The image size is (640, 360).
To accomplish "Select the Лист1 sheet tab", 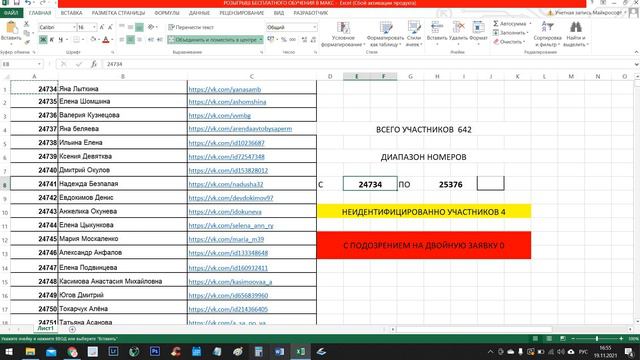I will point(45,328).
